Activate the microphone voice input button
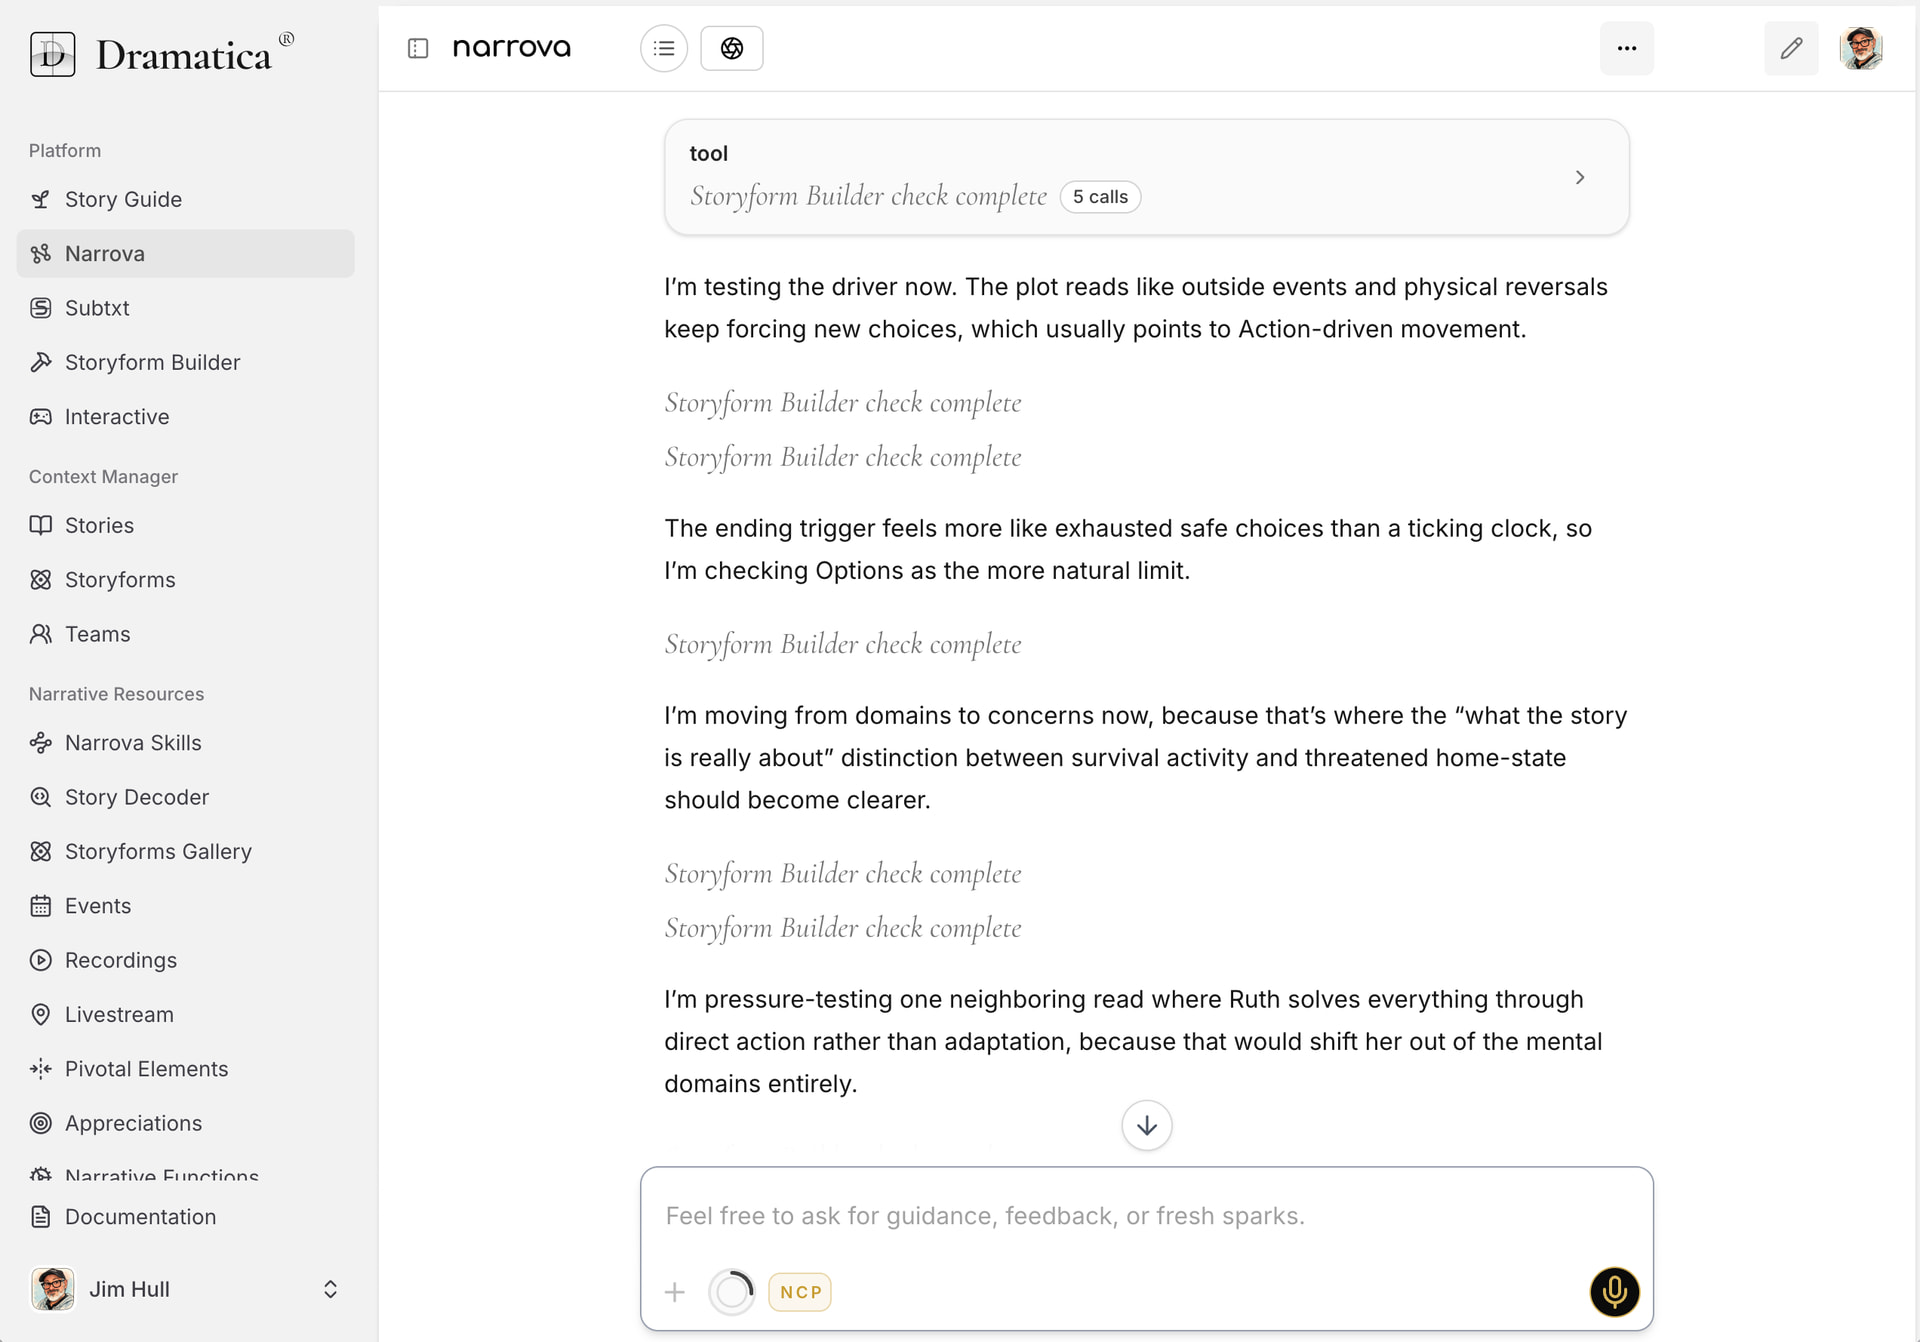The height and width of the screenshot is (1342, 1920). [1614, 1292]
